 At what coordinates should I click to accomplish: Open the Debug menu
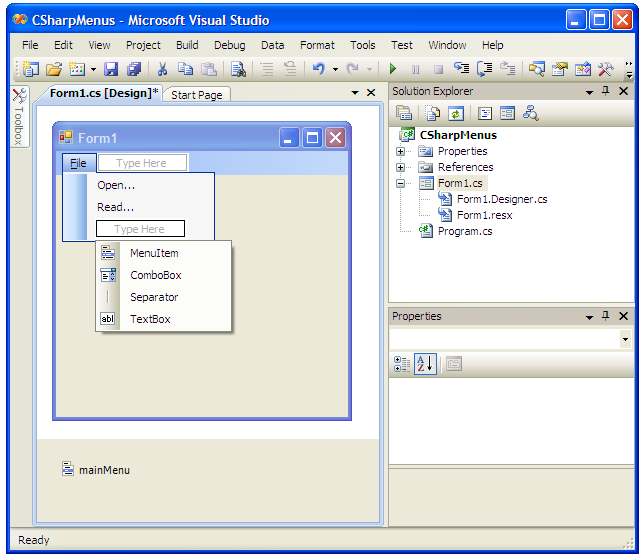click(x=229, y=45)
